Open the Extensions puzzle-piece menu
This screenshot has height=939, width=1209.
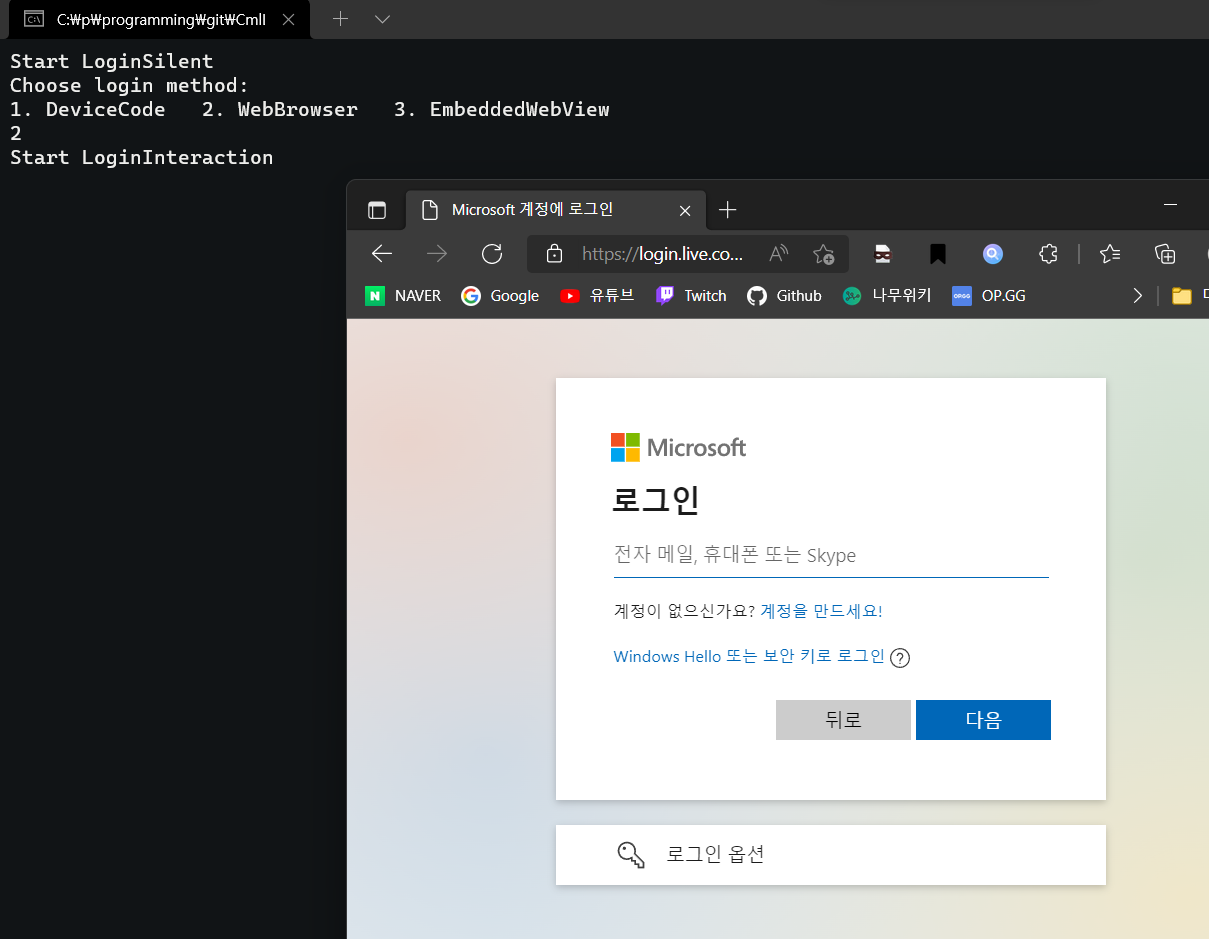point(1048,254)
